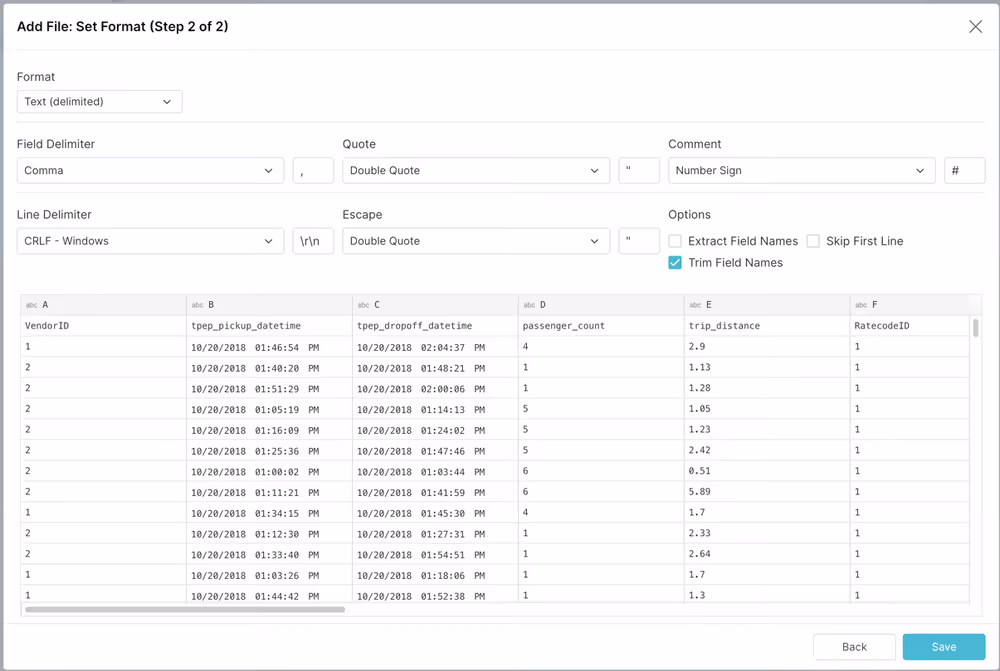Image resolution: width=1000 pixels, height=671 pixels.
Task: Uncheck Trim Field Names option
Action: 675,263
